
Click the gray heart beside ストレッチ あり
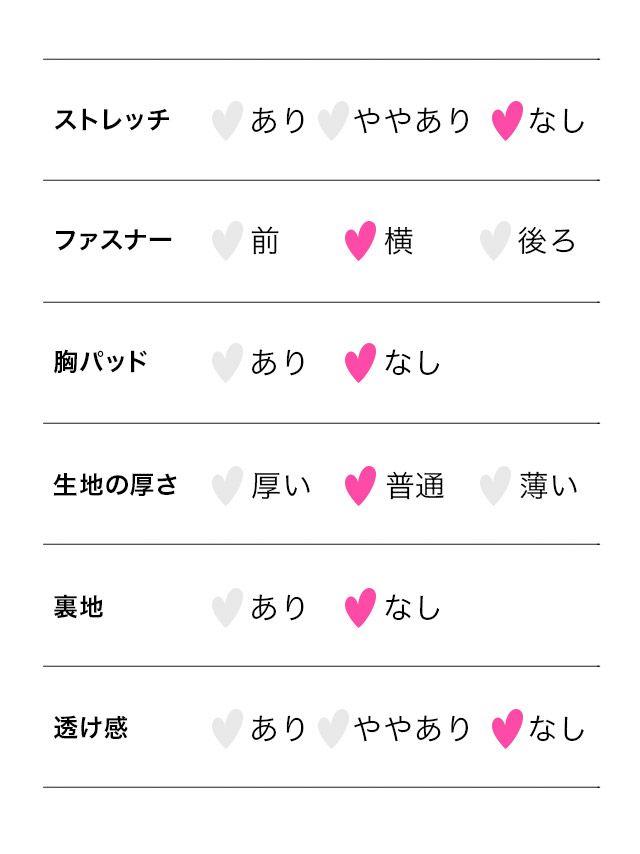(227, 121)
